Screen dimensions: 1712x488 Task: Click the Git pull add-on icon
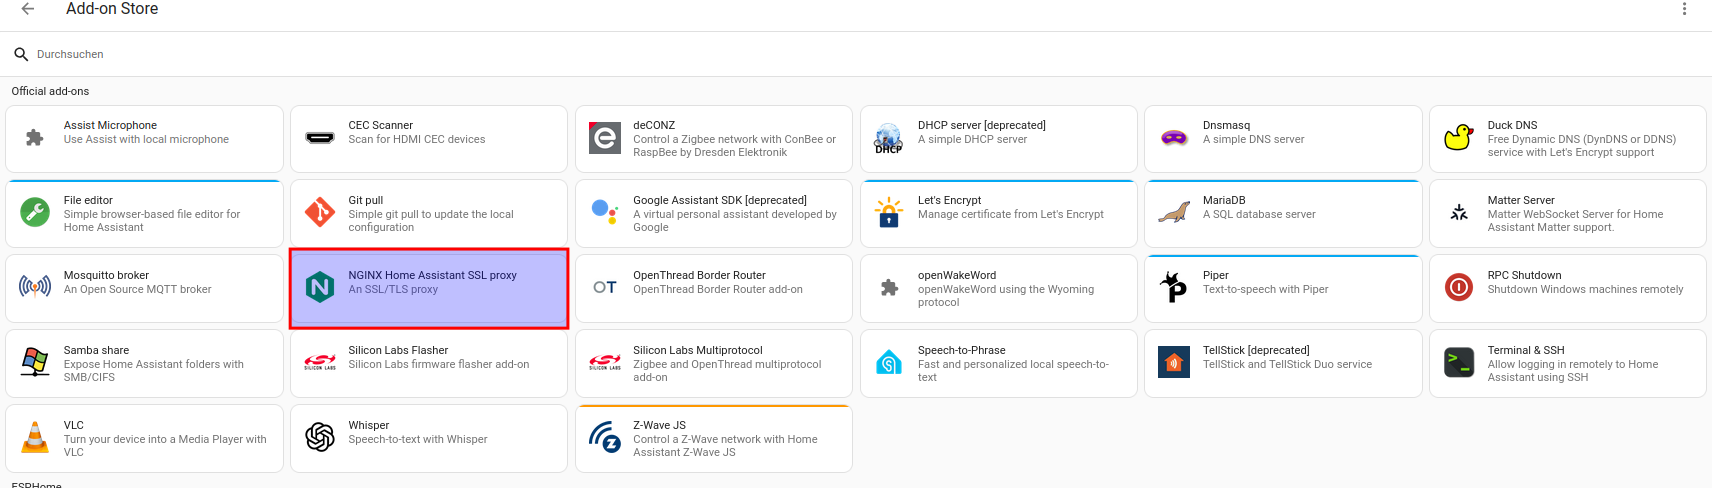pos(320,213)
